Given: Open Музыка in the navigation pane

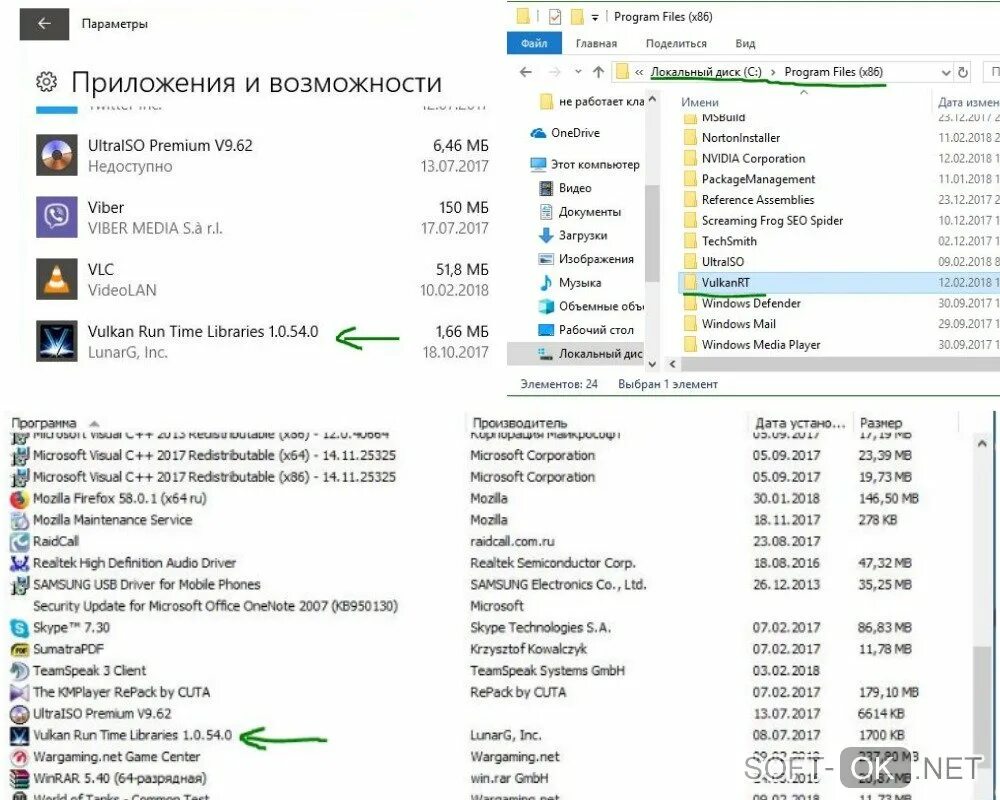Looking at the screenshot, I should click(x=570, y=283).
